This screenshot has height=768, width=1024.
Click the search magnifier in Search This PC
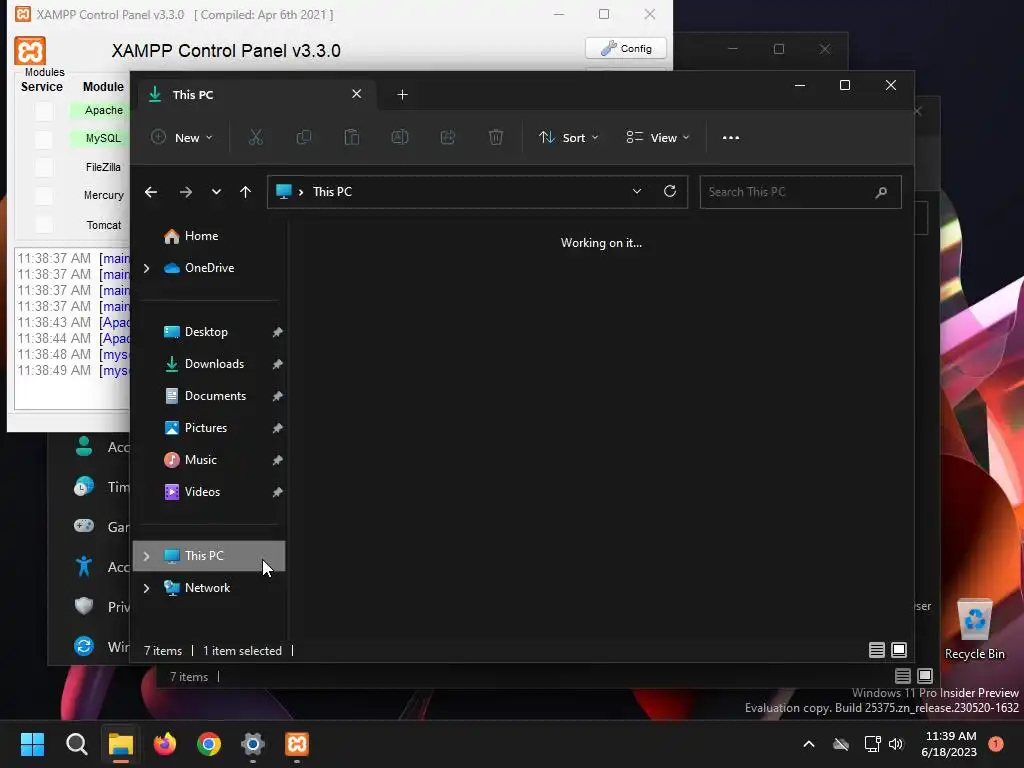pyautogui.click(x=881, y=192)
